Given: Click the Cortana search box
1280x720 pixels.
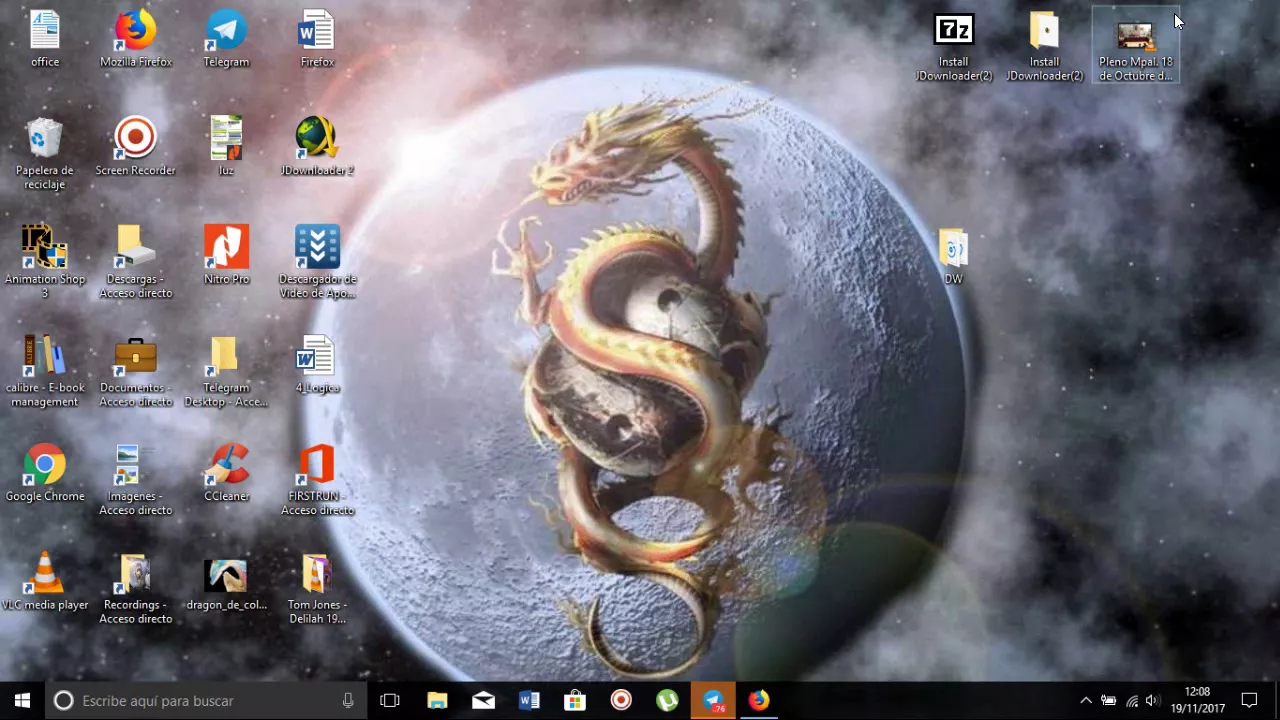Looking at the screenshot, I should tap(206, 701).
